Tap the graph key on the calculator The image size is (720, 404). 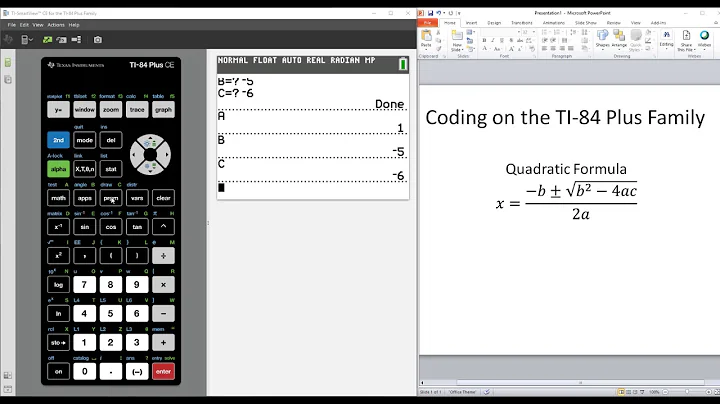coord(163,110)
